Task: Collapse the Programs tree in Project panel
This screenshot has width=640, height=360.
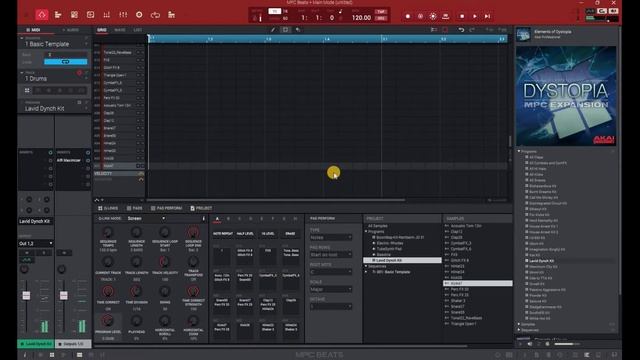Action: click(x=366, y=231)
